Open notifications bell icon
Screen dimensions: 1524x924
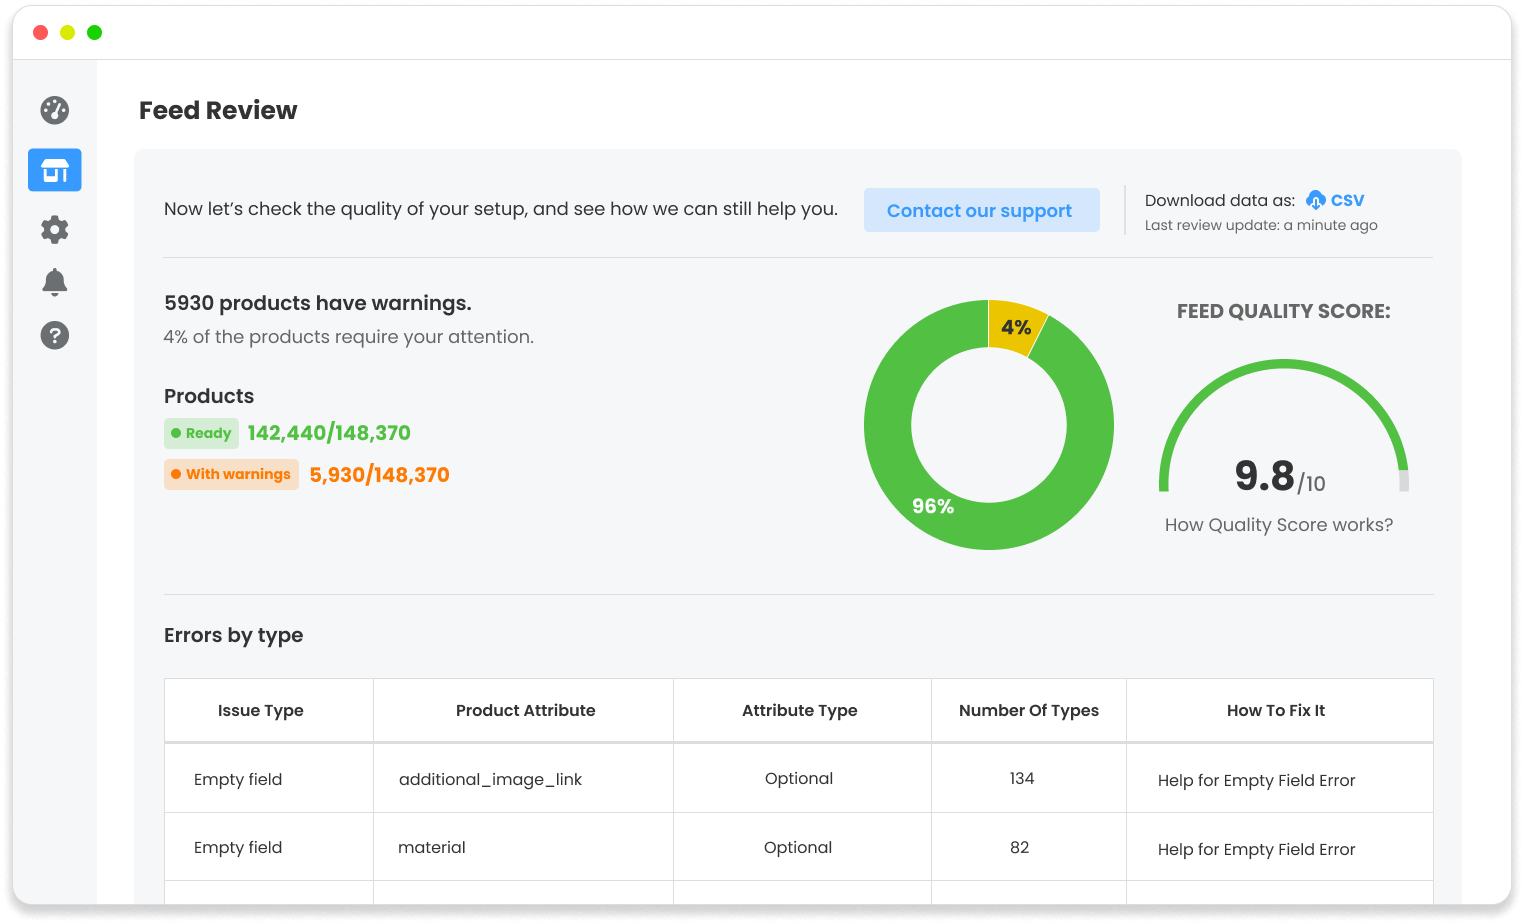click(55, 283)
